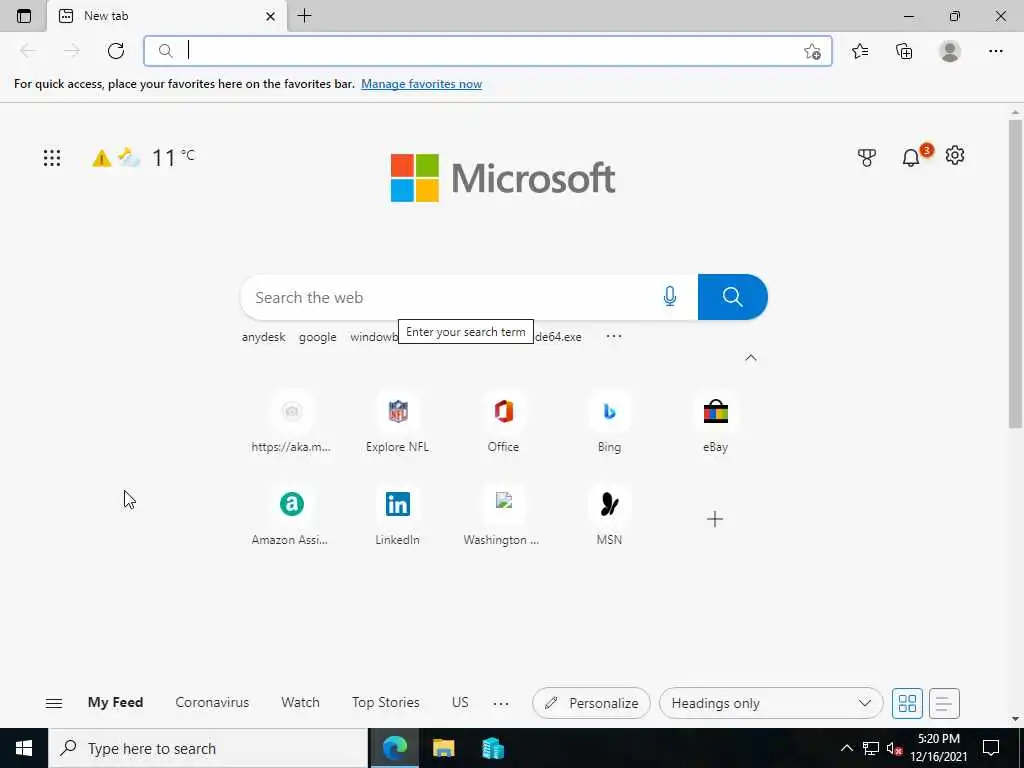Open the eBay quick link
Screen dimensions: 1024x768
tap(715, 423)
